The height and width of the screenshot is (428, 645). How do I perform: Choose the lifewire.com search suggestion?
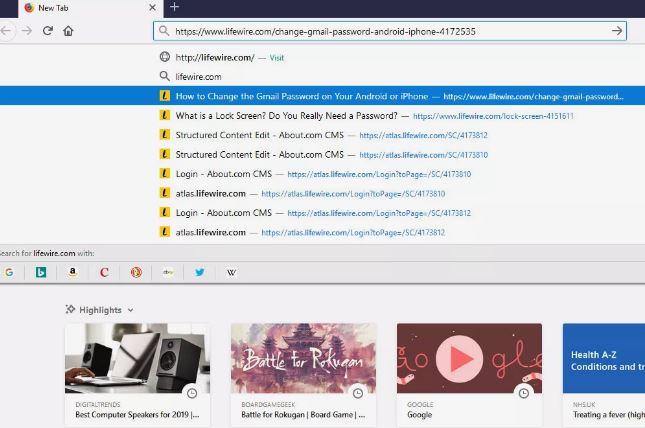(322, 77)
